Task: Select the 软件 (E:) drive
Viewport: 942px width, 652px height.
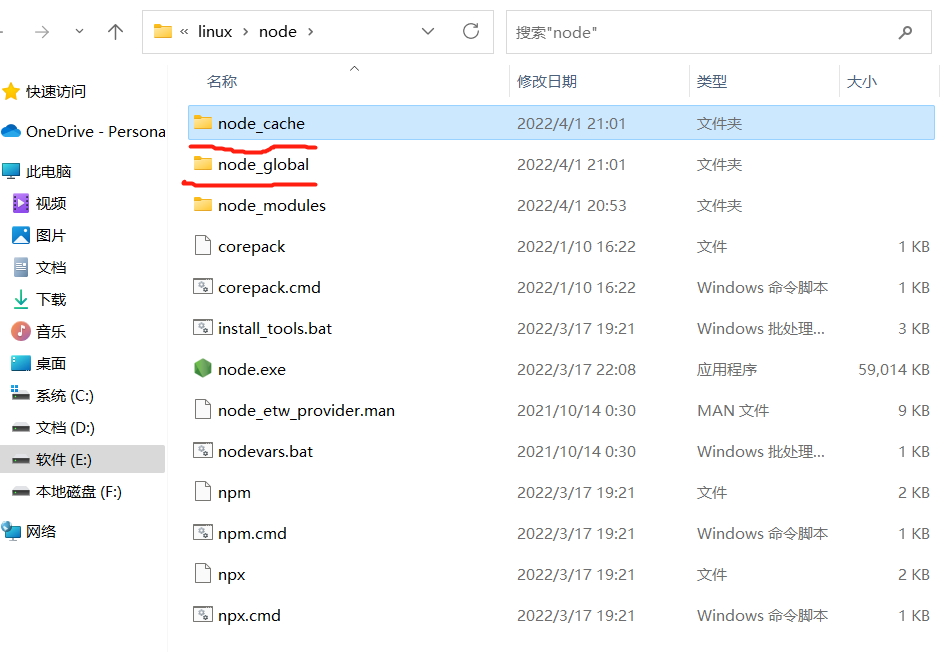Action: 82,460
